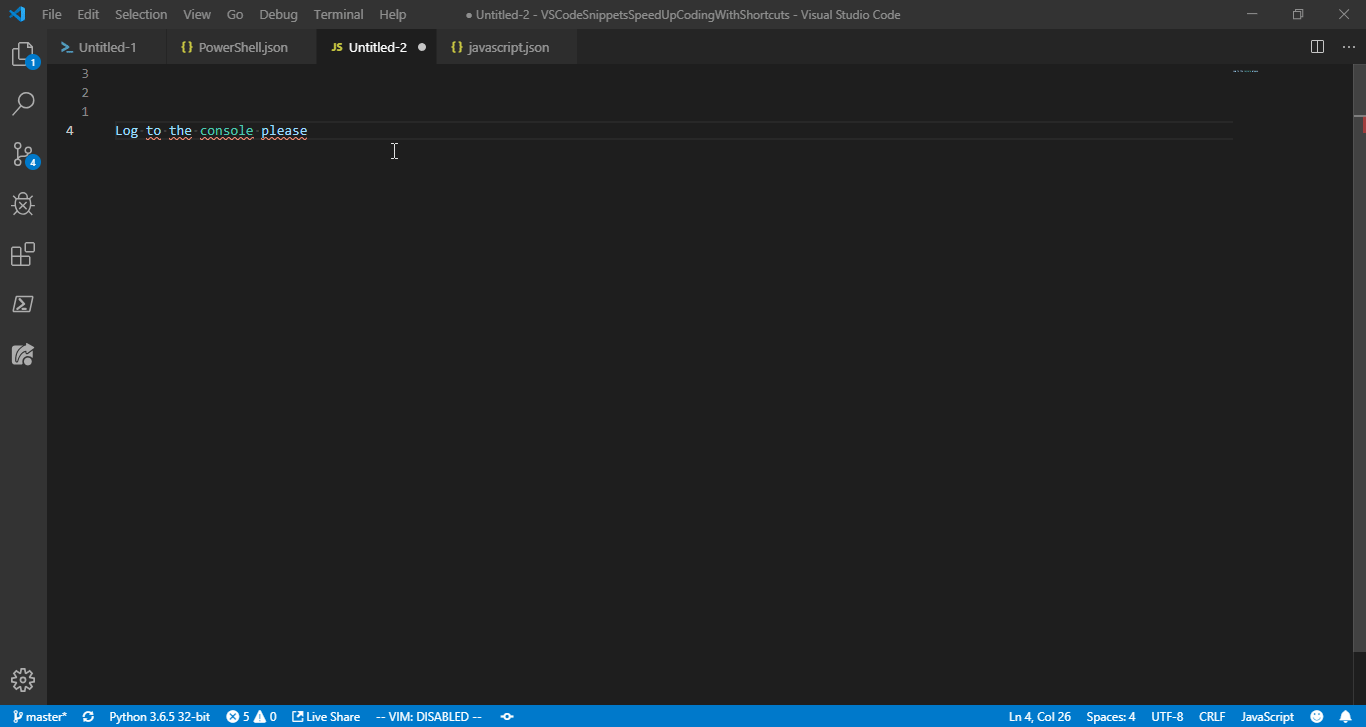Change end of line sequence CRLF
The height and width of the screenshot is (727, 1366).
(x=1212, y=717)
